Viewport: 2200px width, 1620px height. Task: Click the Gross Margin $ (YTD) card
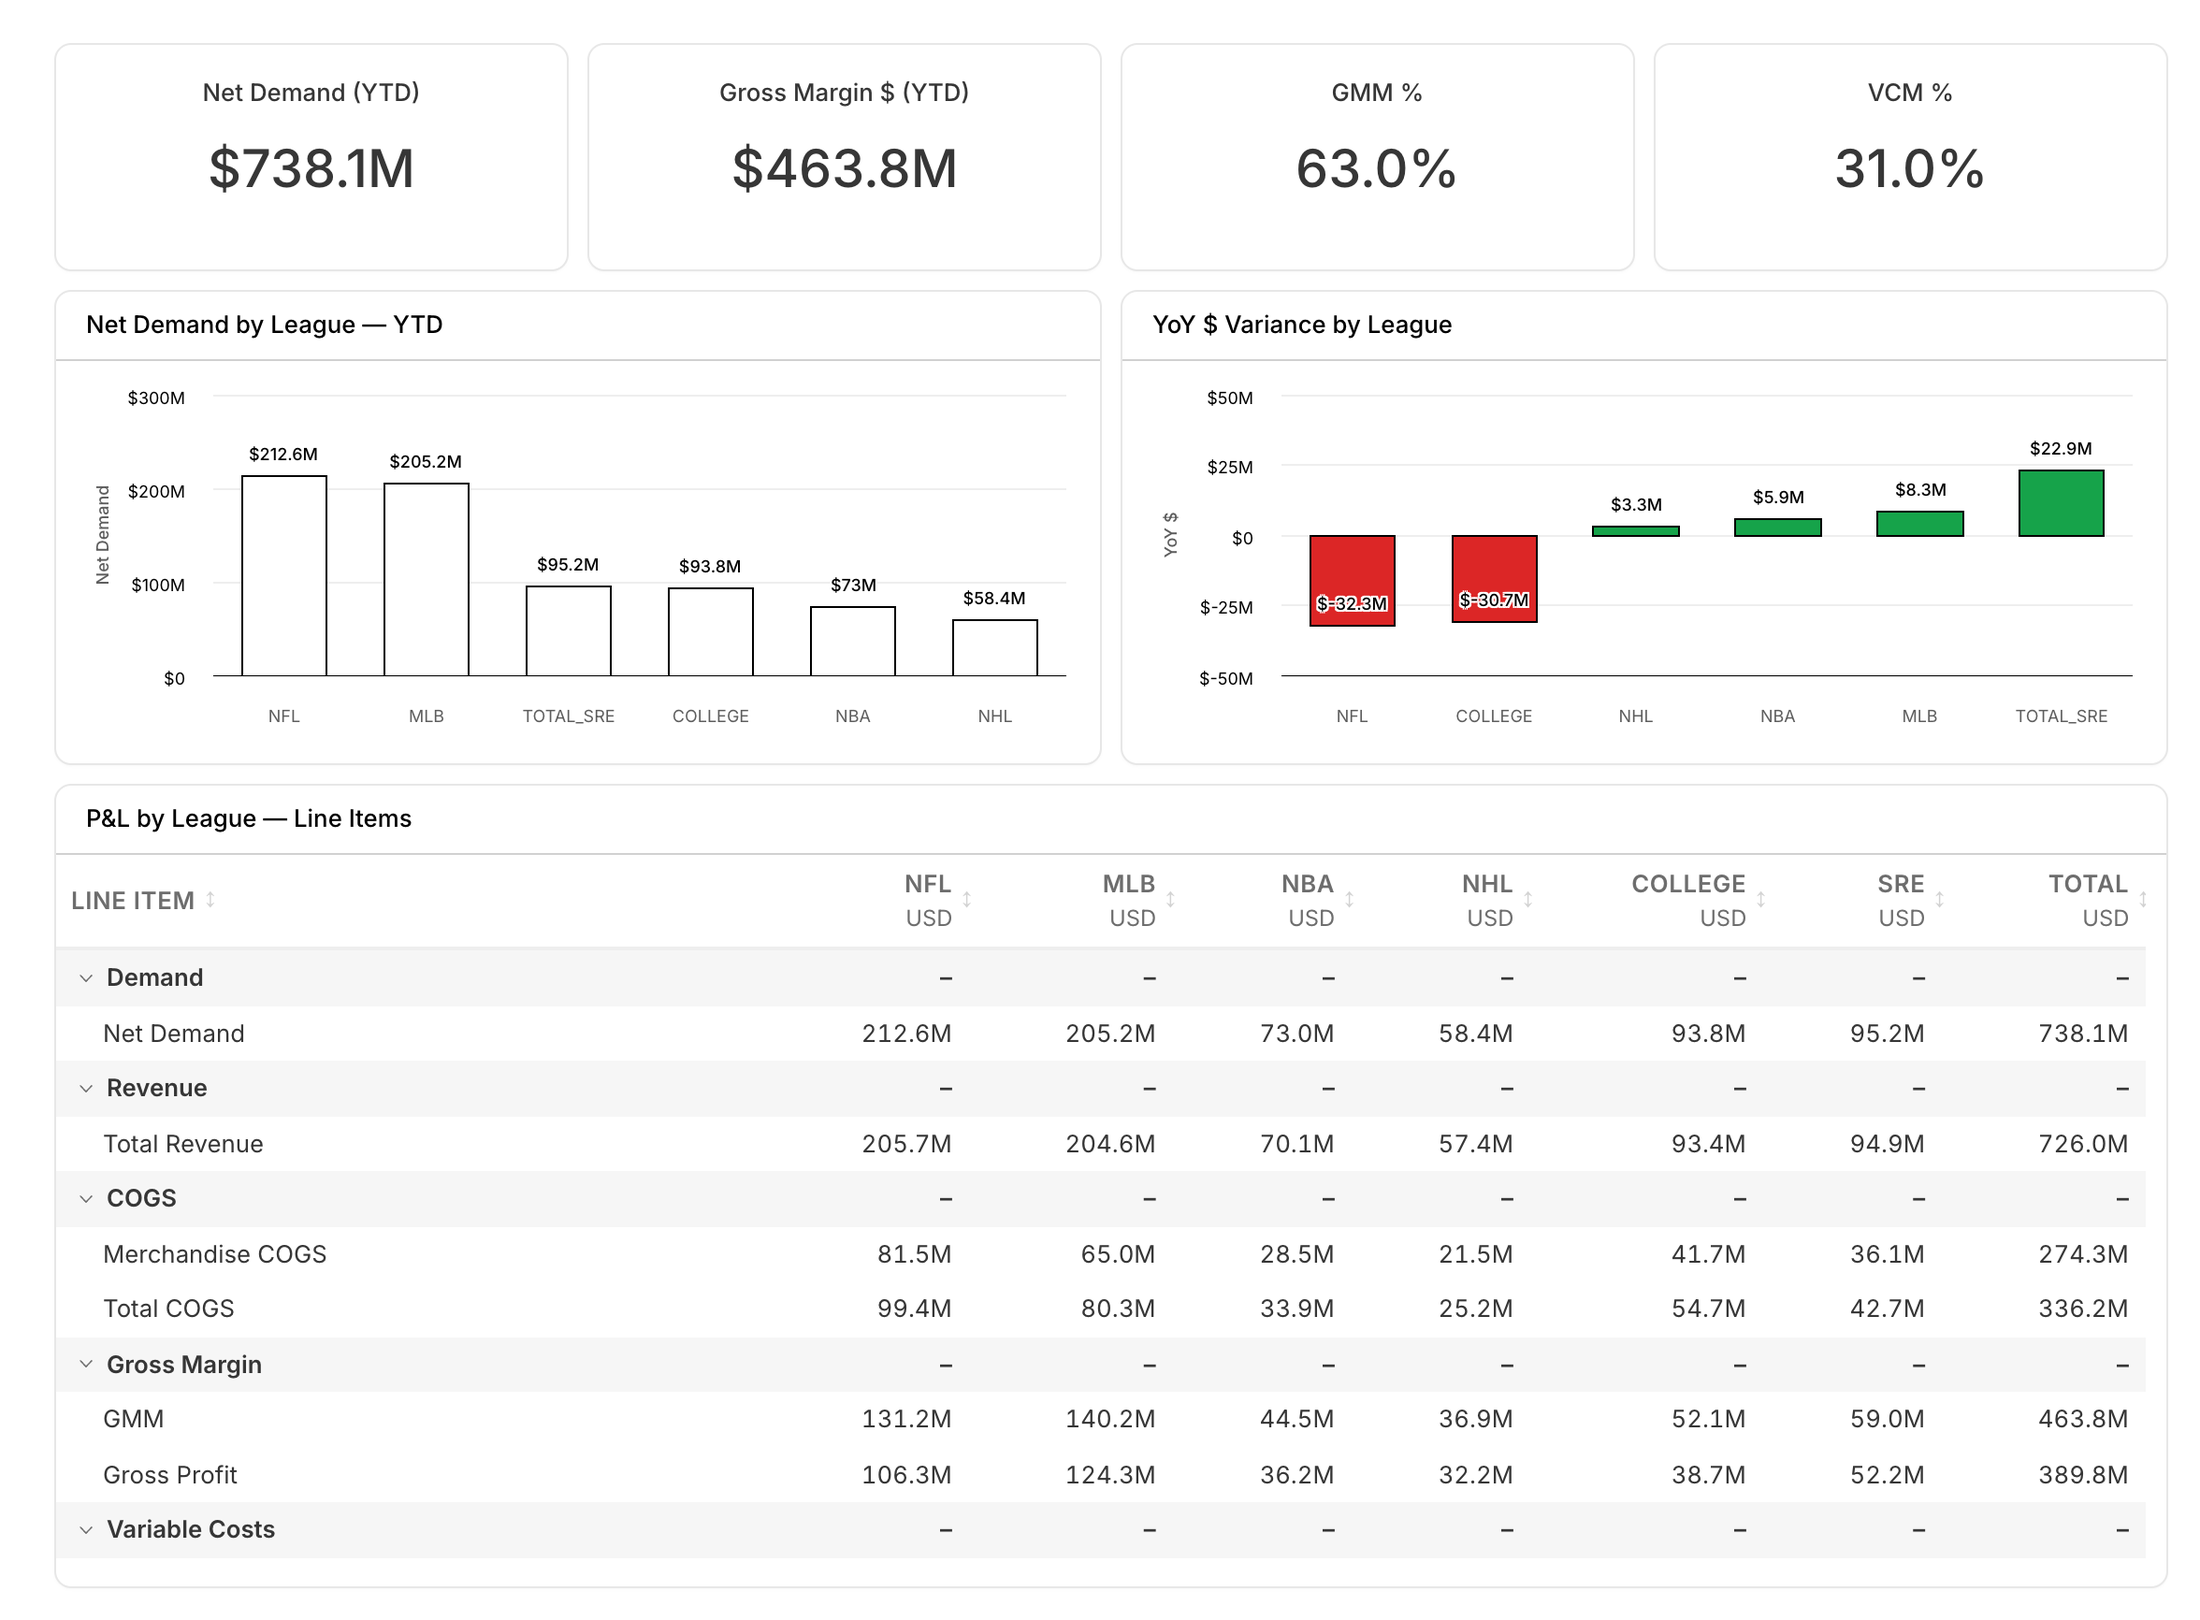844,157
